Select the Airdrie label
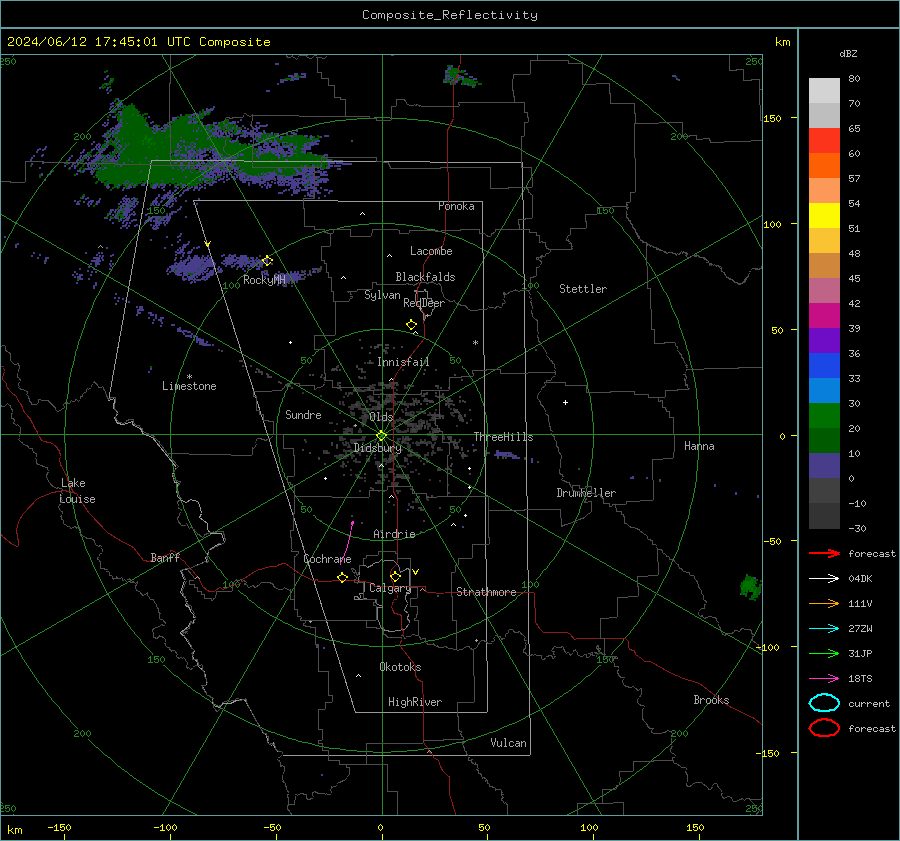This screenshot has width=900, height=841. 394,534
